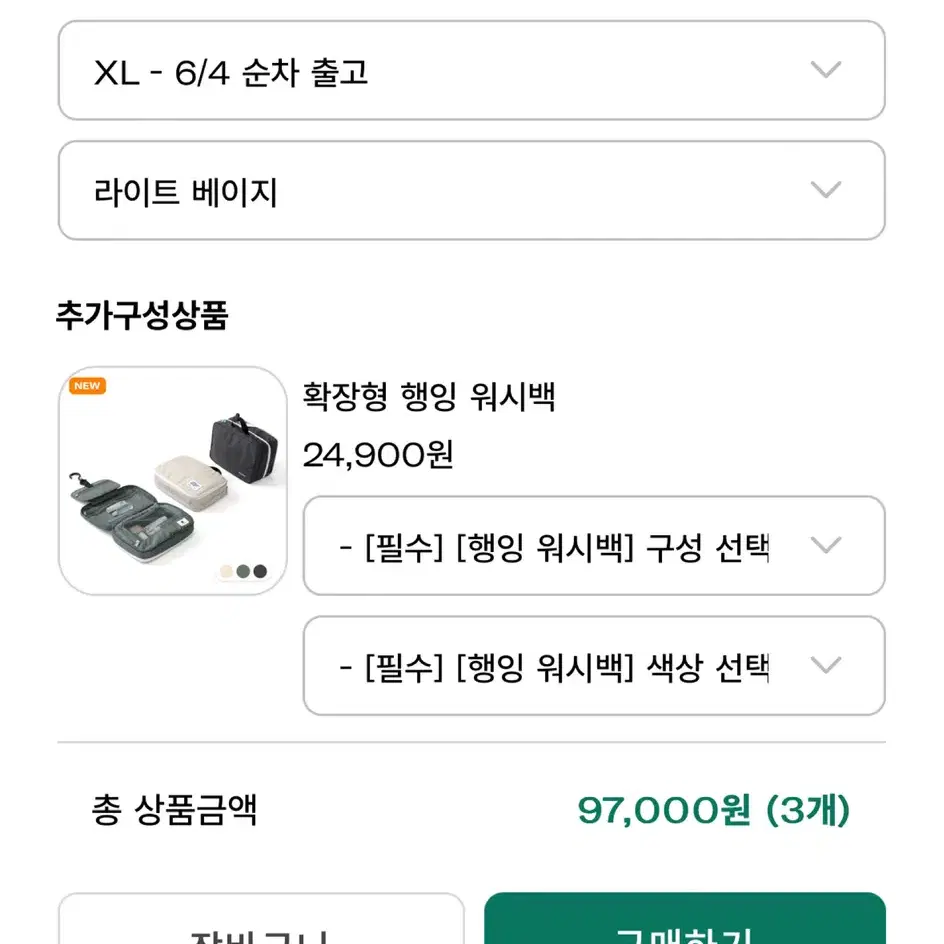This screenshot has width=944, height=944.
Task: Tap the green 구매하기 buy button
Action: (x=685, y=919)
